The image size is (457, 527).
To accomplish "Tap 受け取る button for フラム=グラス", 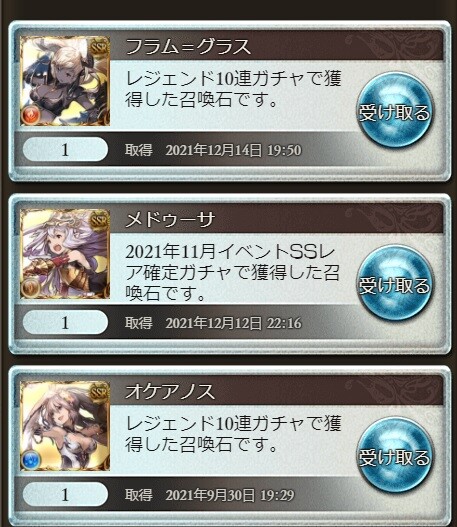I will coord(395,111).
